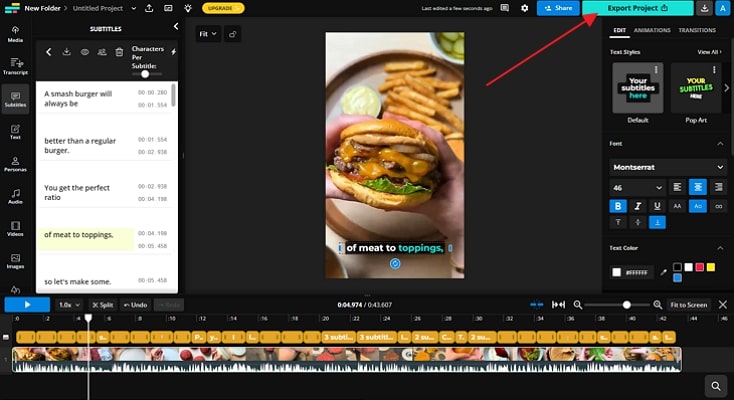Viewport: 734px width, 400px height.
Task: Delete subtitles with the trash icon
Action: (x=119, y=52)
